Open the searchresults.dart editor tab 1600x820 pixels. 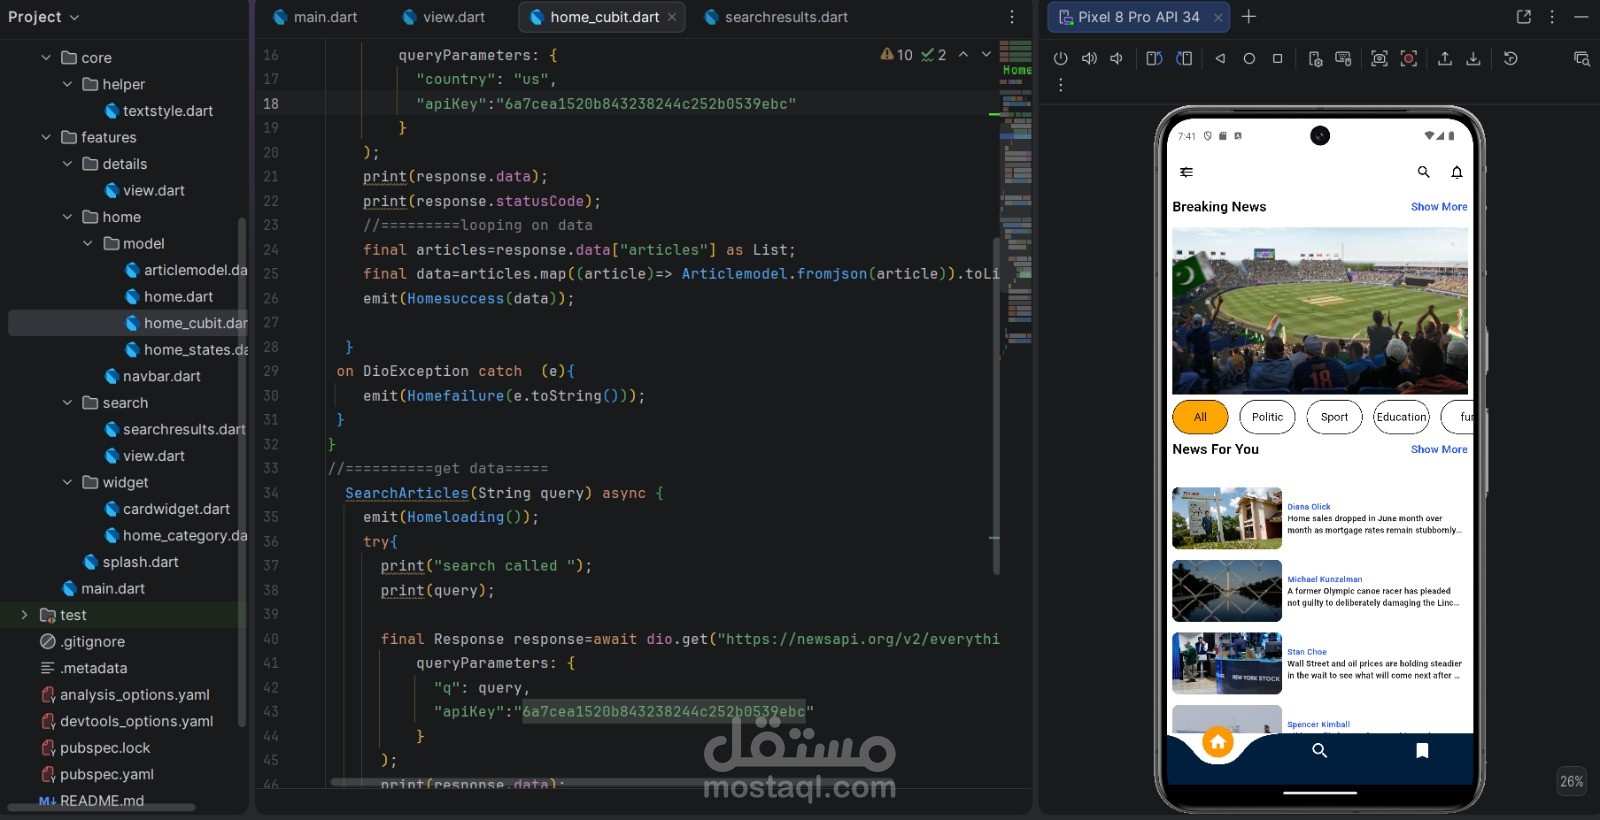[x=776, y=17]
